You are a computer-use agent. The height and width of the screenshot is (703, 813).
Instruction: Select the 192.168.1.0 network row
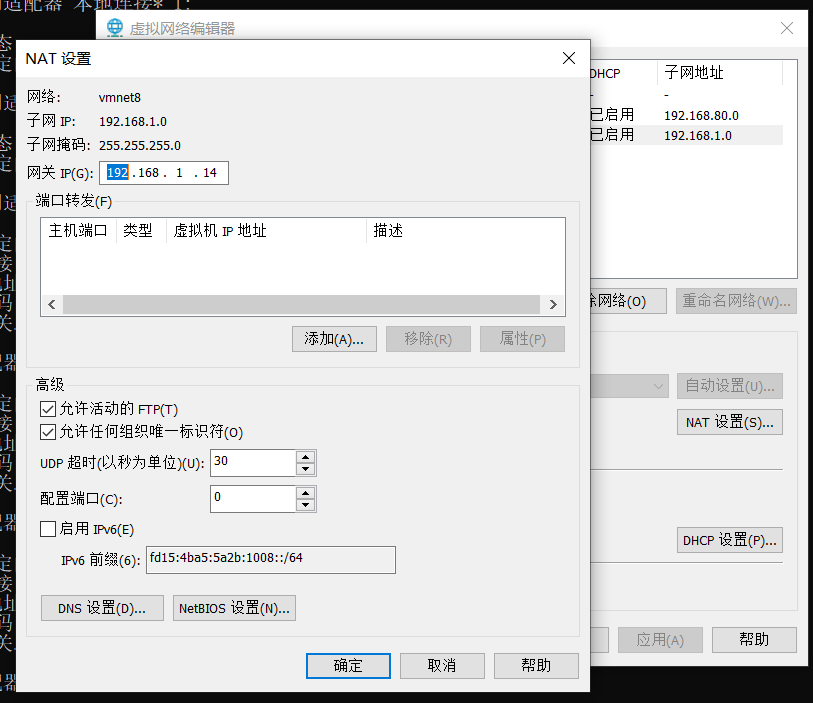(x=686, y=135)
